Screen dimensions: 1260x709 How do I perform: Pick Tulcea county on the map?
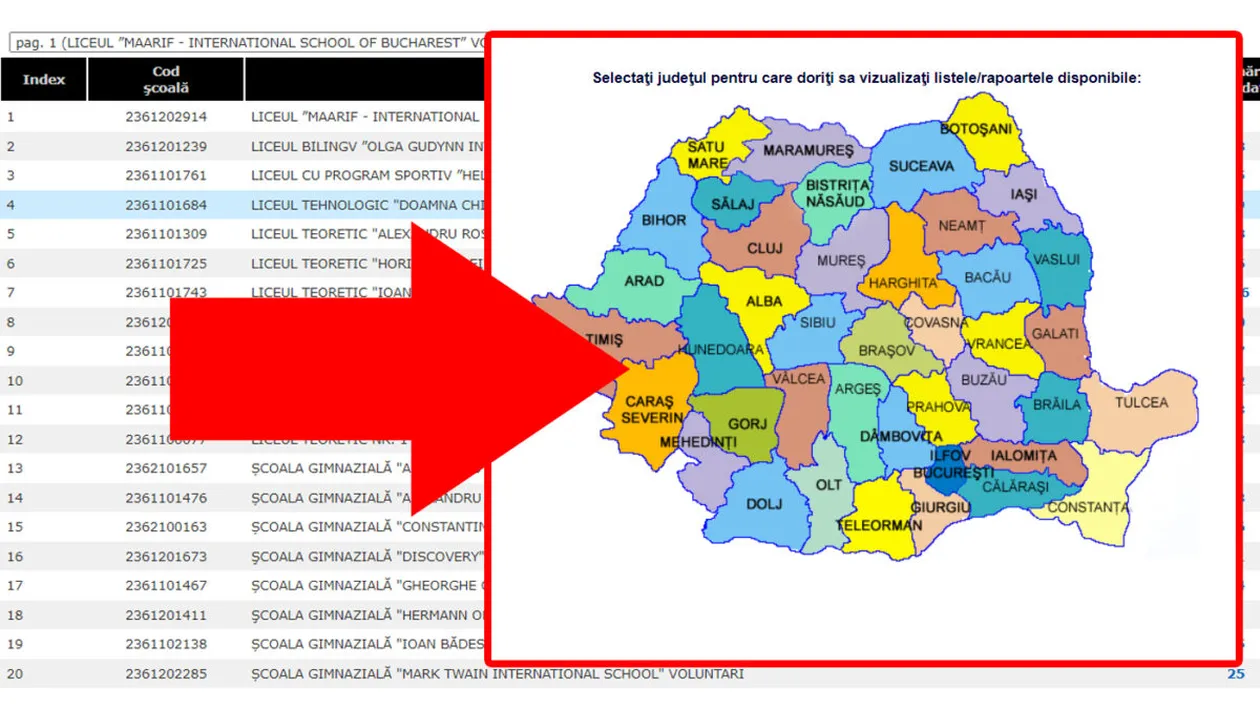click(1141, 402)
